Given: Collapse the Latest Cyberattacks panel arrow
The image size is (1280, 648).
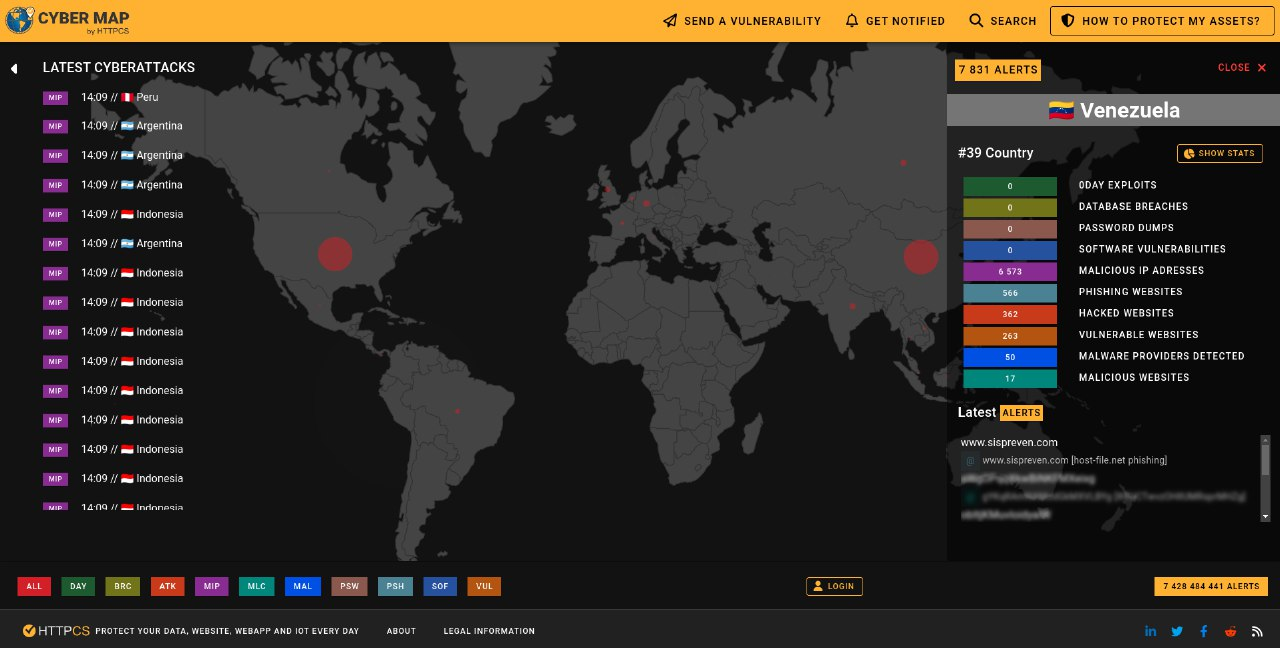Looking at the screenshot, I should click(14, 69).
